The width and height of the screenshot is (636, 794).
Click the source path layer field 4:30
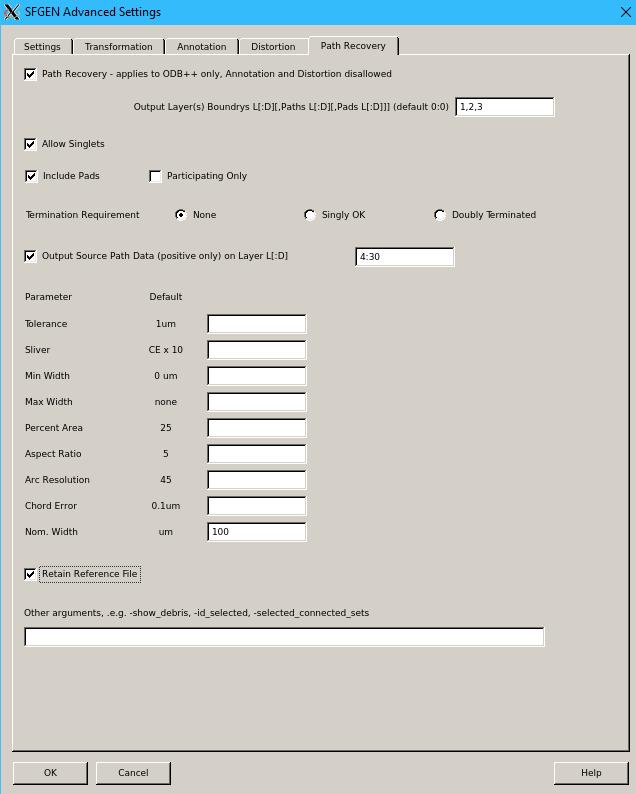pyautogui.click(x=405, y=257)
